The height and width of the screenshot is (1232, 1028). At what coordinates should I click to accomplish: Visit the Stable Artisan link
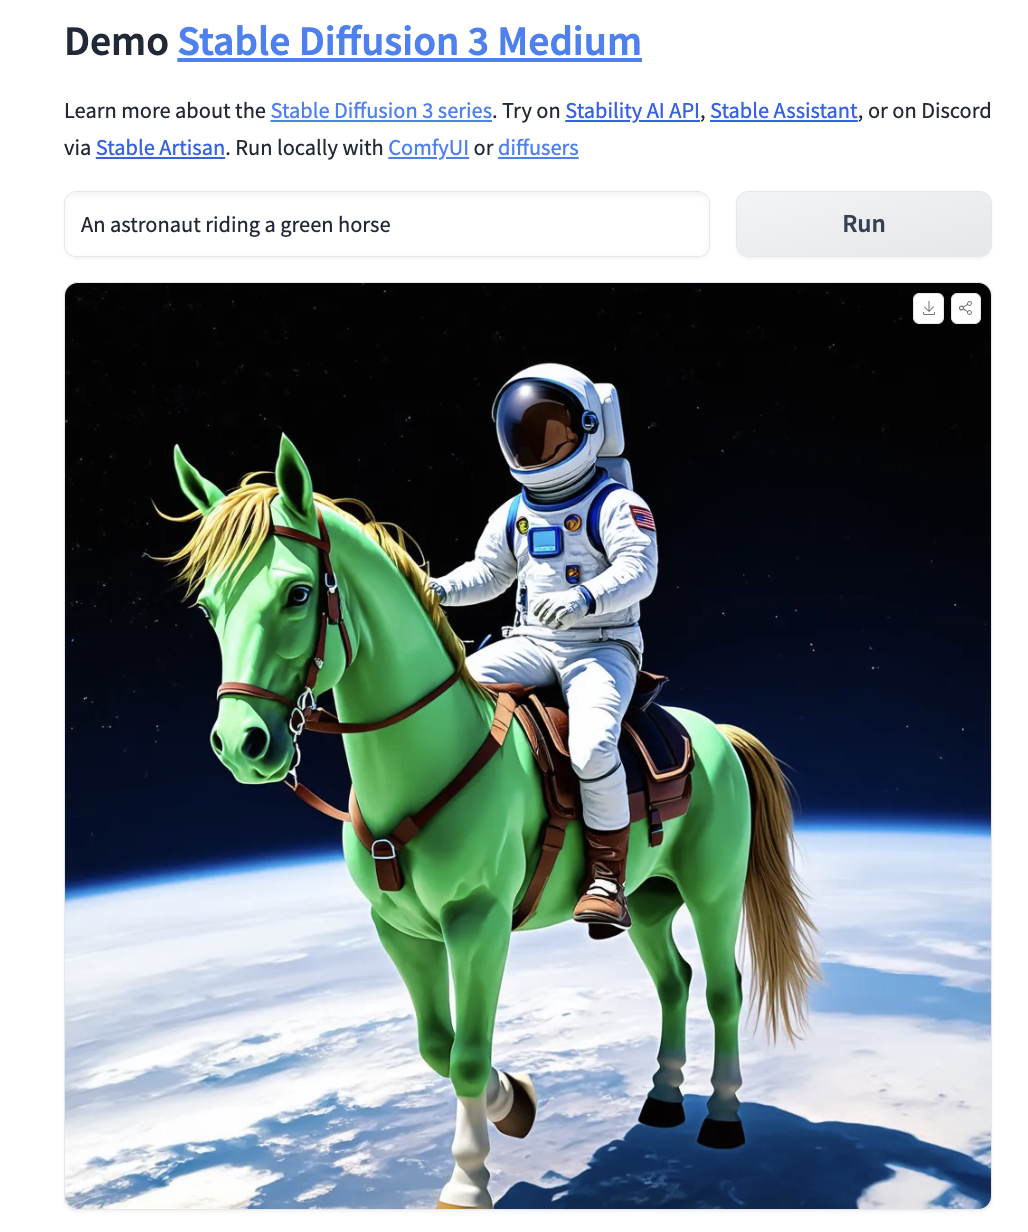coord(160,148)
